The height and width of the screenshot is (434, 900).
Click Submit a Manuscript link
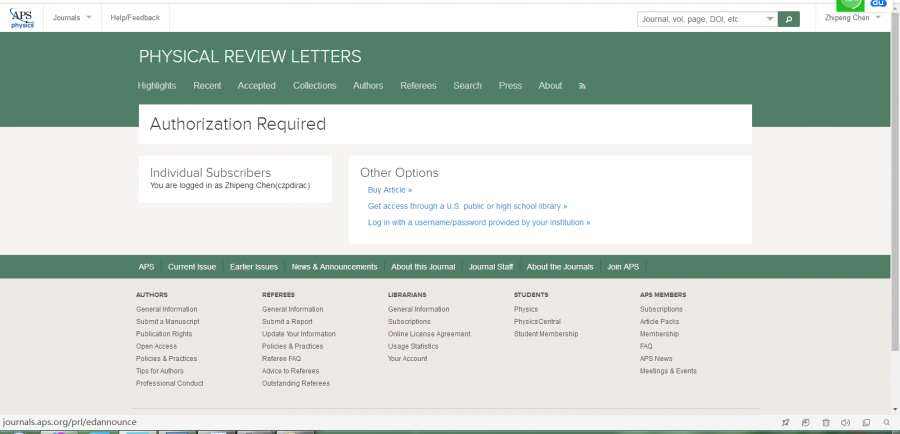[x=168, y=321]
